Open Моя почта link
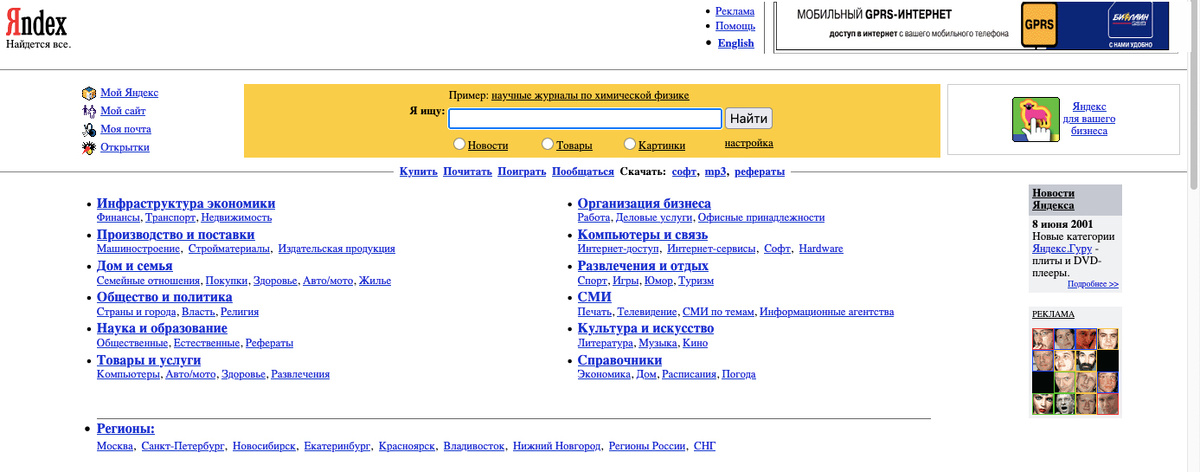The image size is (1200, 472). click(x=126, y=129)
